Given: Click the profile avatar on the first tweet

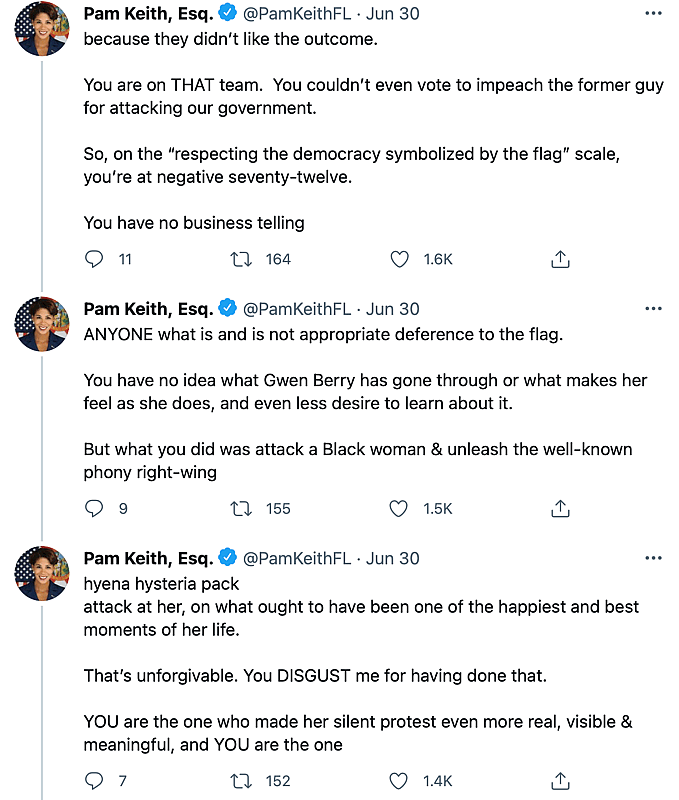Looking at the screenshot, I should point(41,29).
